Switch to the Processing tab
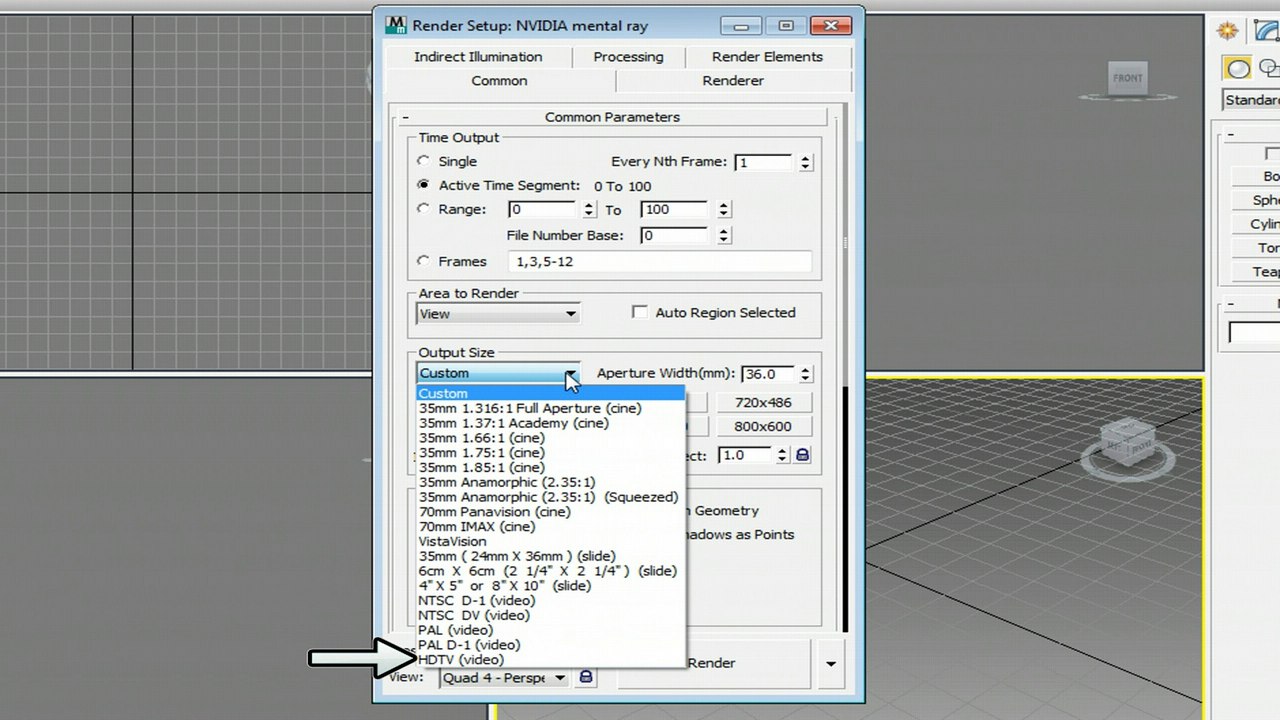The image size is (1280, 720). pyautogui.click(x=628, y=57)
